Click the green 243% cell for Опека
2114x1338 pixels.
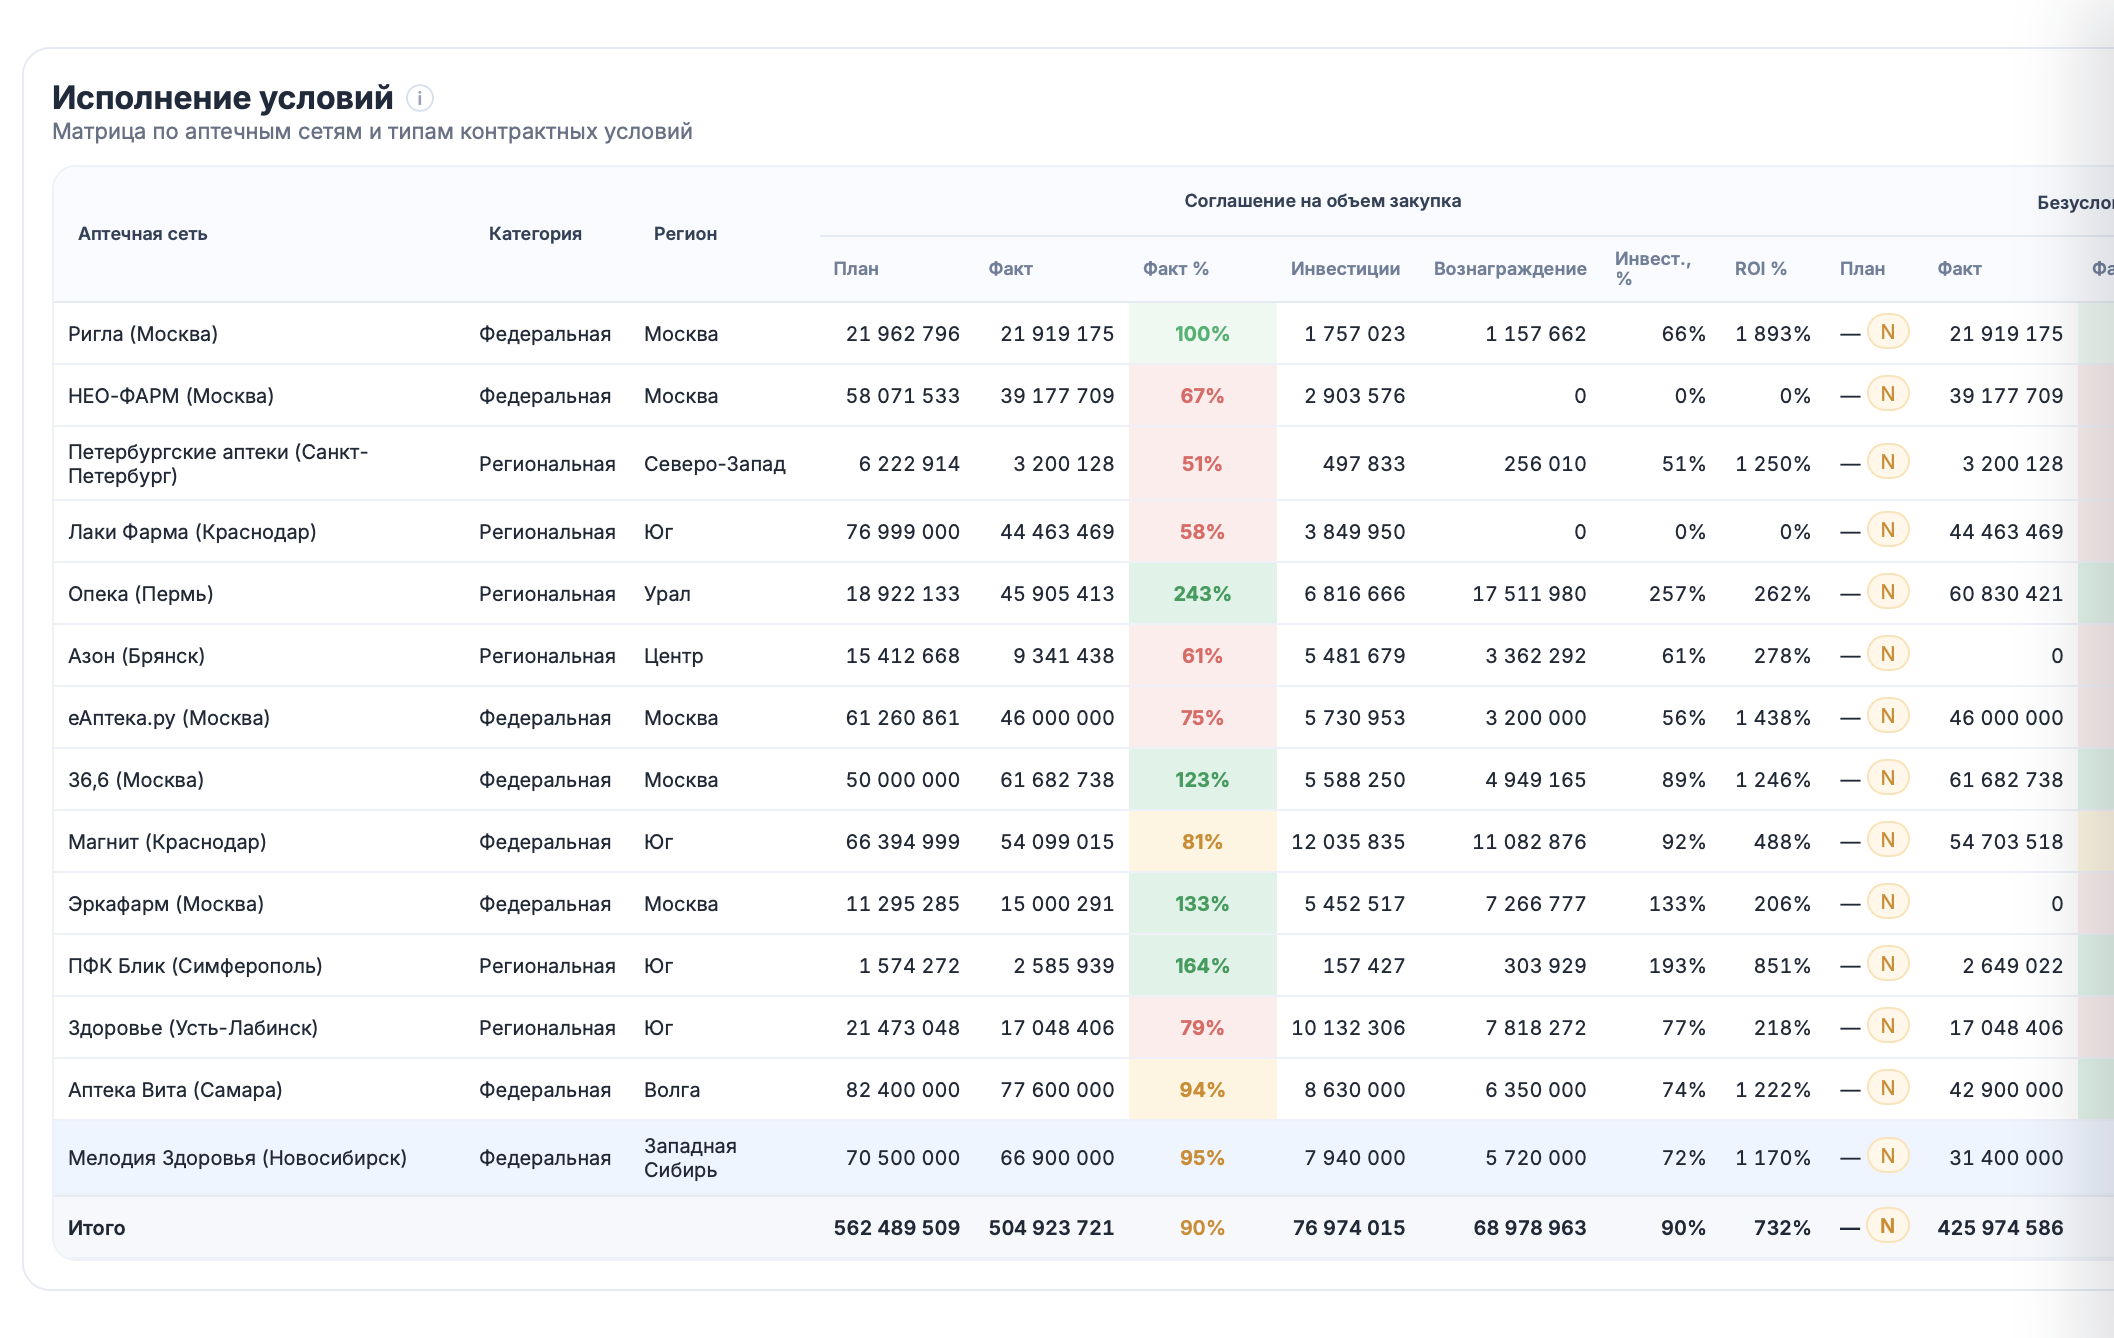pos(1202,593)
